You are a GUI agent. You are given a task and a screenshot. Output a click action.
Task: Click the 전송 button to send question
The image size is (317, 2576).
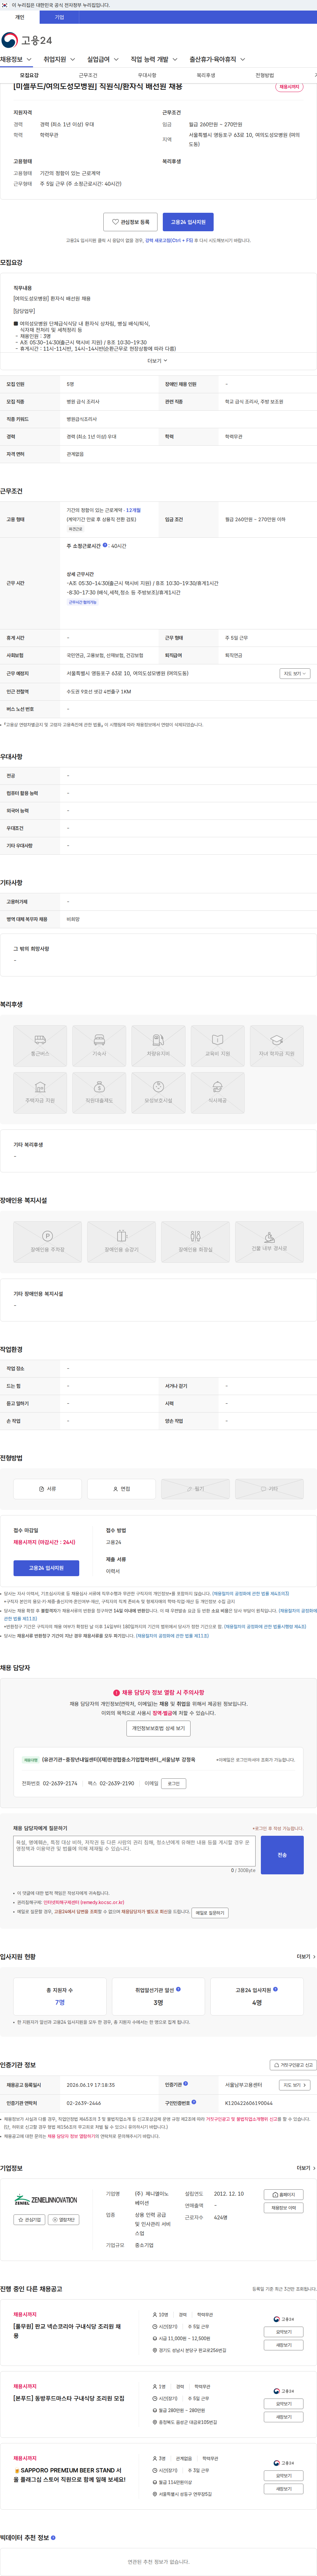pos(282,1855)
